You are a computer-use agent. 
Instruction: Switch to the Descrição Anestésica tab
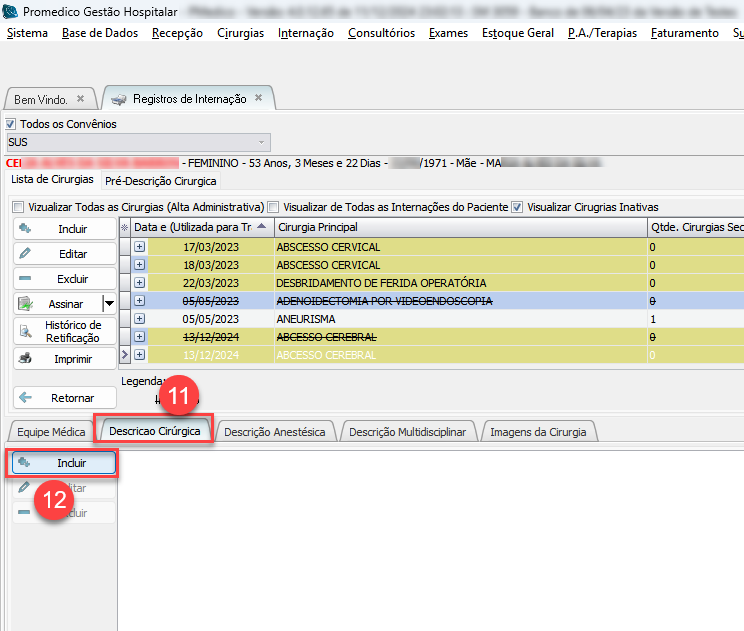pos(275,432)
